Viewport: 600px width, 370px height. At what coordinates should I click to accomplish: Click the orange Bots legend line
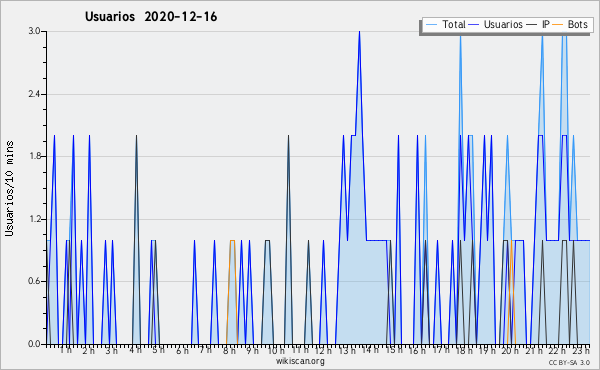[x=558, y=24]
